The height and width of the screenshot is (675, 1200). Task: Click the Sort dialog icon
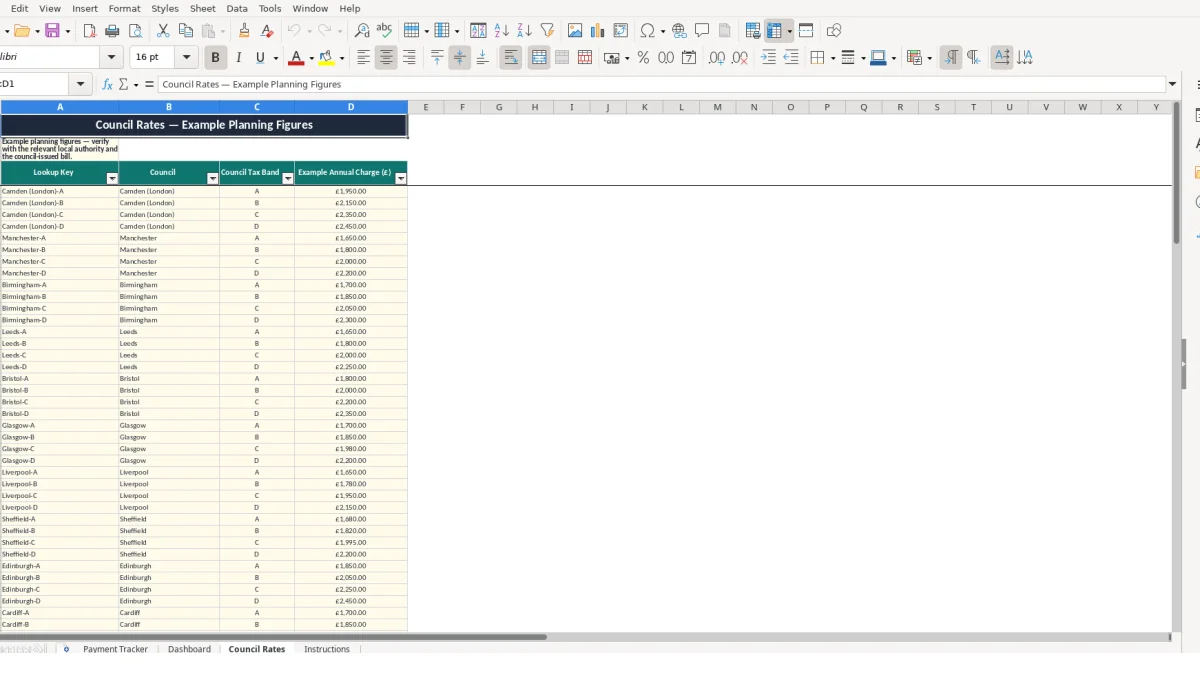(x=478, y=31)
